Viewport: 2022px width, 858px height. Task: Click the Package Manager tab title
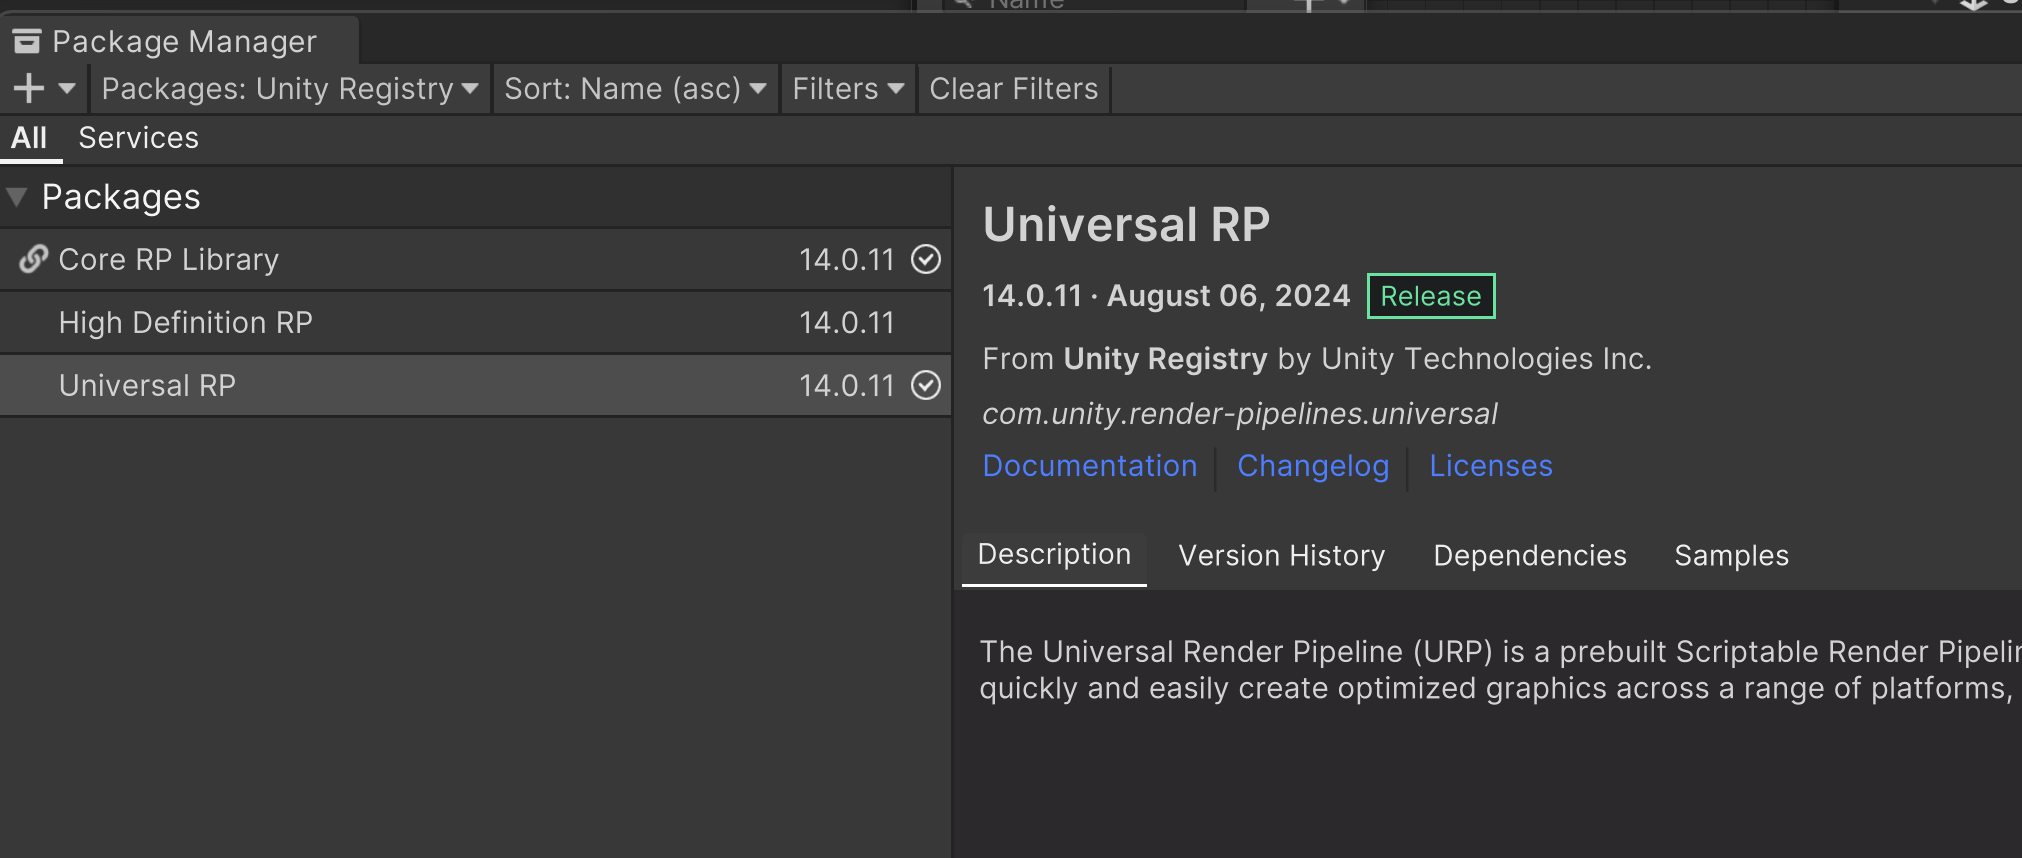pos(184,42)
